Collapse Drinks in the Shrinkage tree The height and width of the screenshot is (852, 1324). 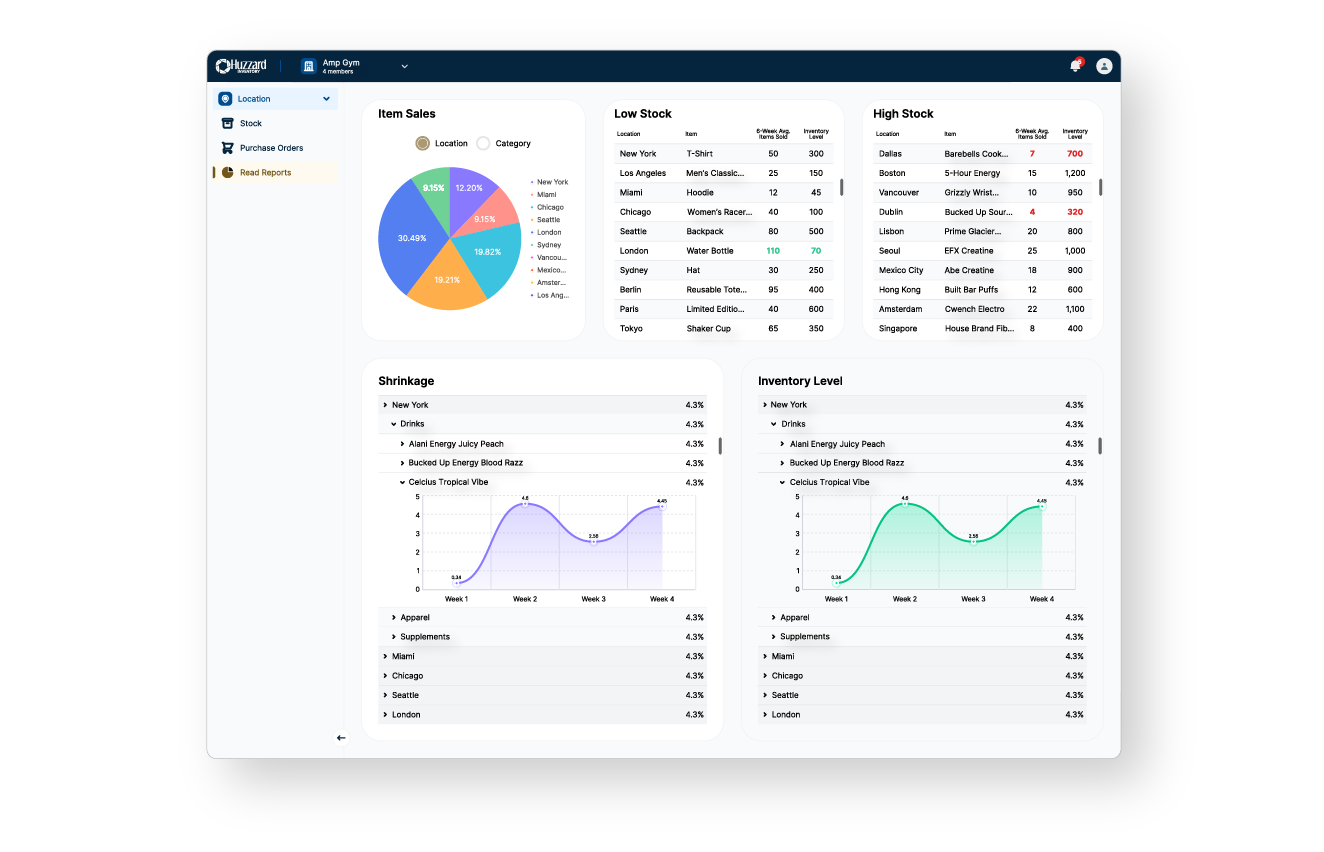point(394,424)
